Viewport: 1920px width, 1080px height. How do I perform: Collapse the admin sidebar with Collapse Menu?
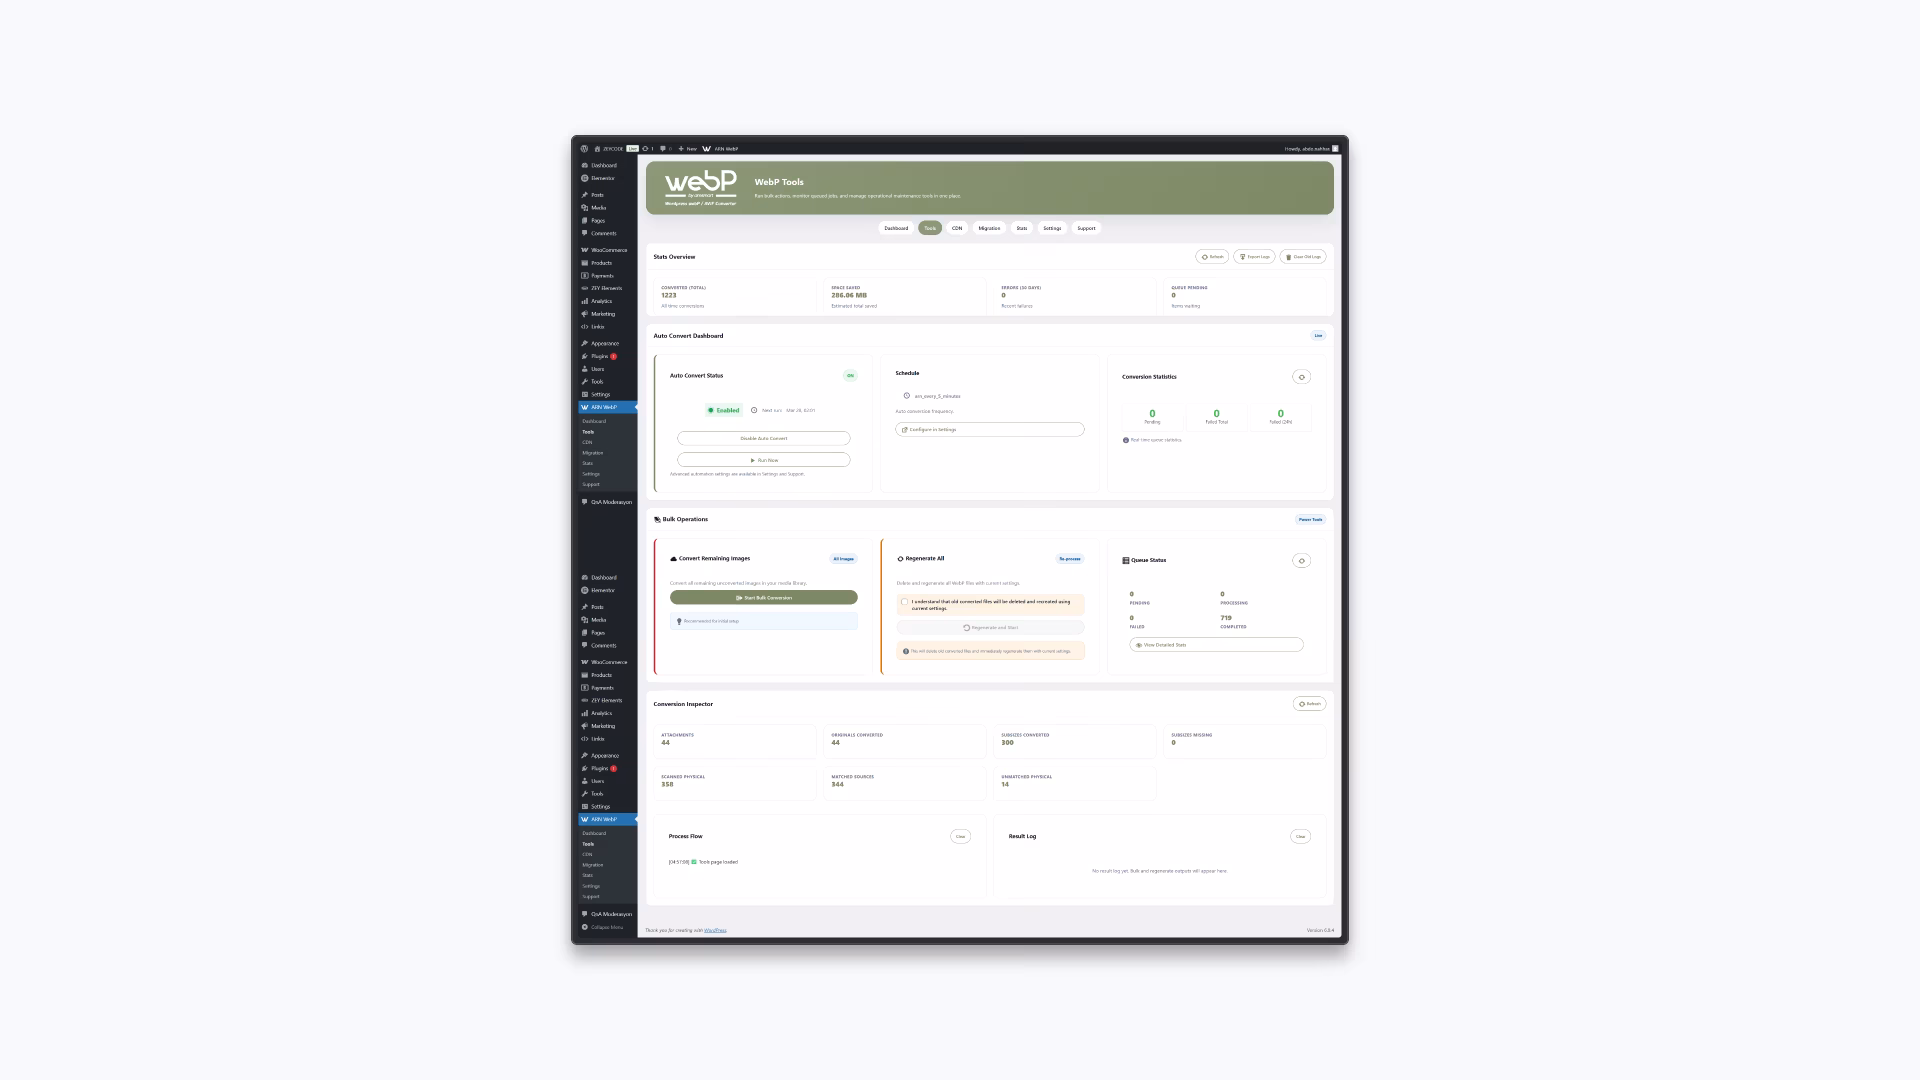pyautogui.click(x=606, y=927)
